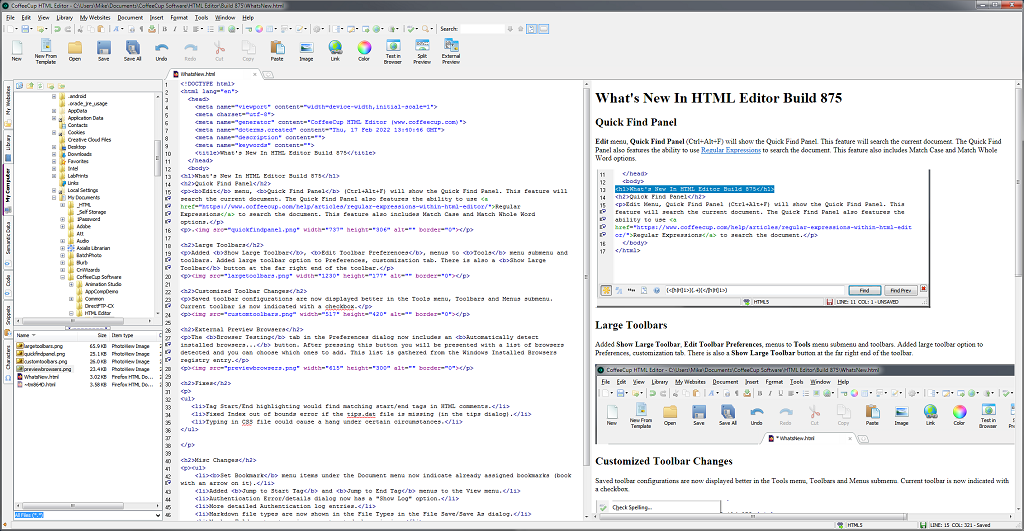Expand the Animation Studio folder node

click(71, 284)
